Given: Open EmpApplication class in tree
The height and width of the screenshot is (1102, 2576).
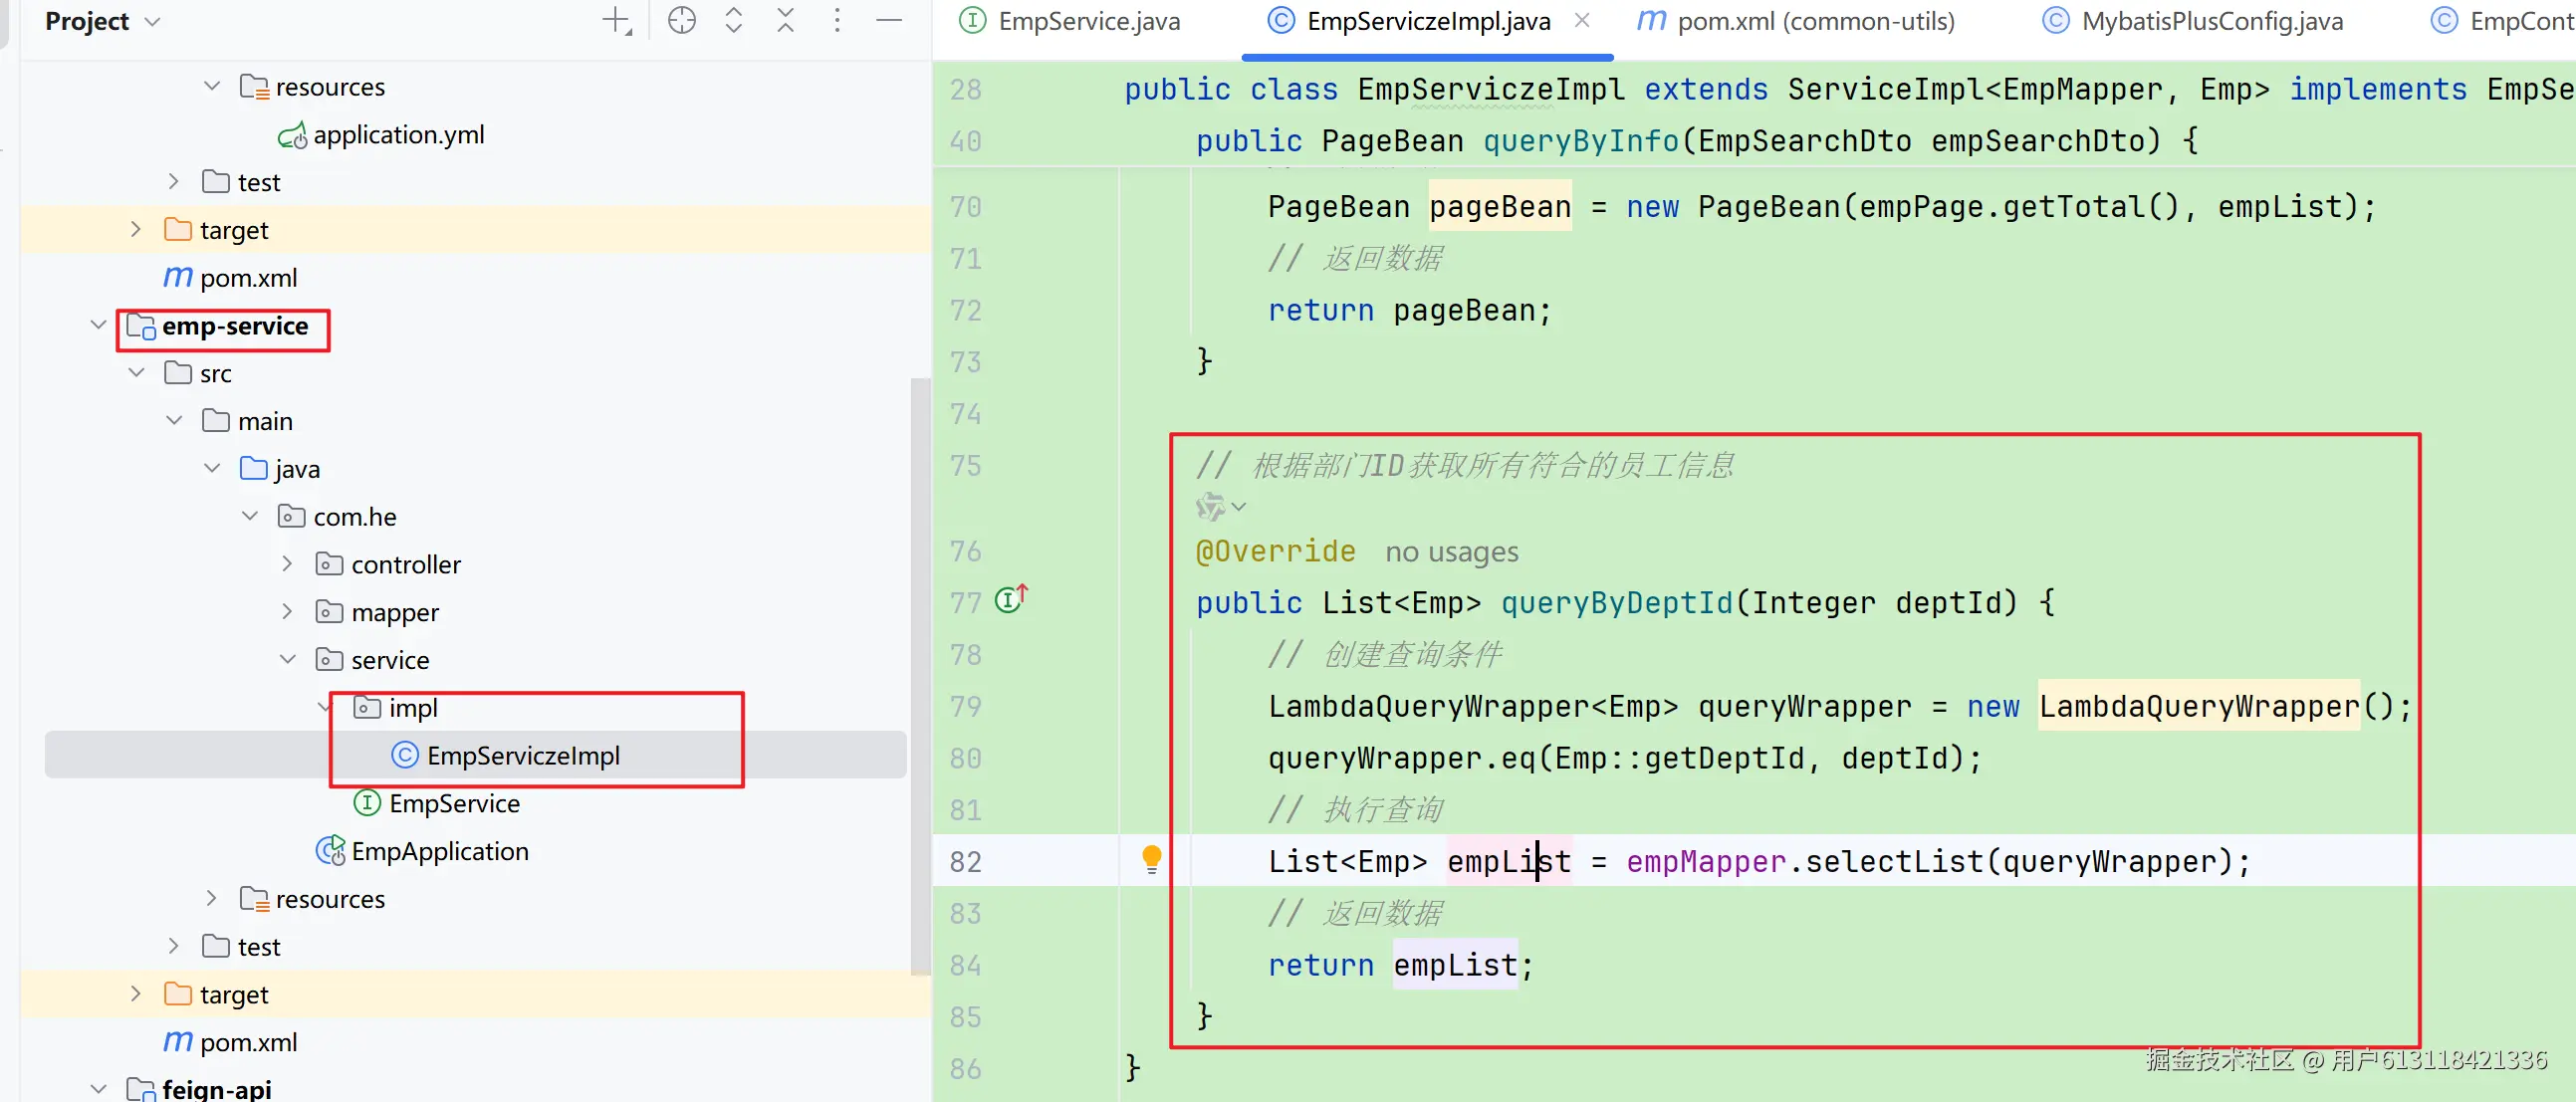Looking at the screenshot, I should (x=438, y=851).
